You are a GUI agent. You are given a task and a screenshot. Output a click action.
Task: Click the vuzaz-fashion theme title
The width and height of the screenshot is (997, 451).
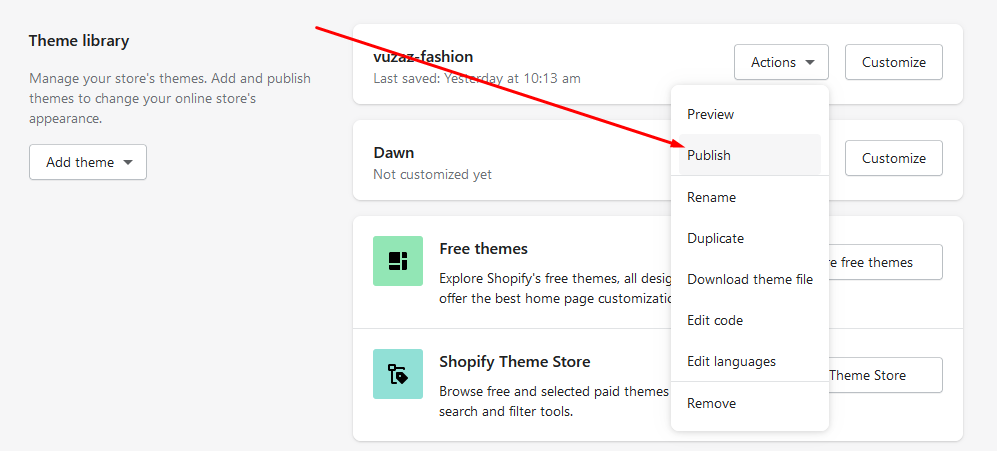(423, 56)
